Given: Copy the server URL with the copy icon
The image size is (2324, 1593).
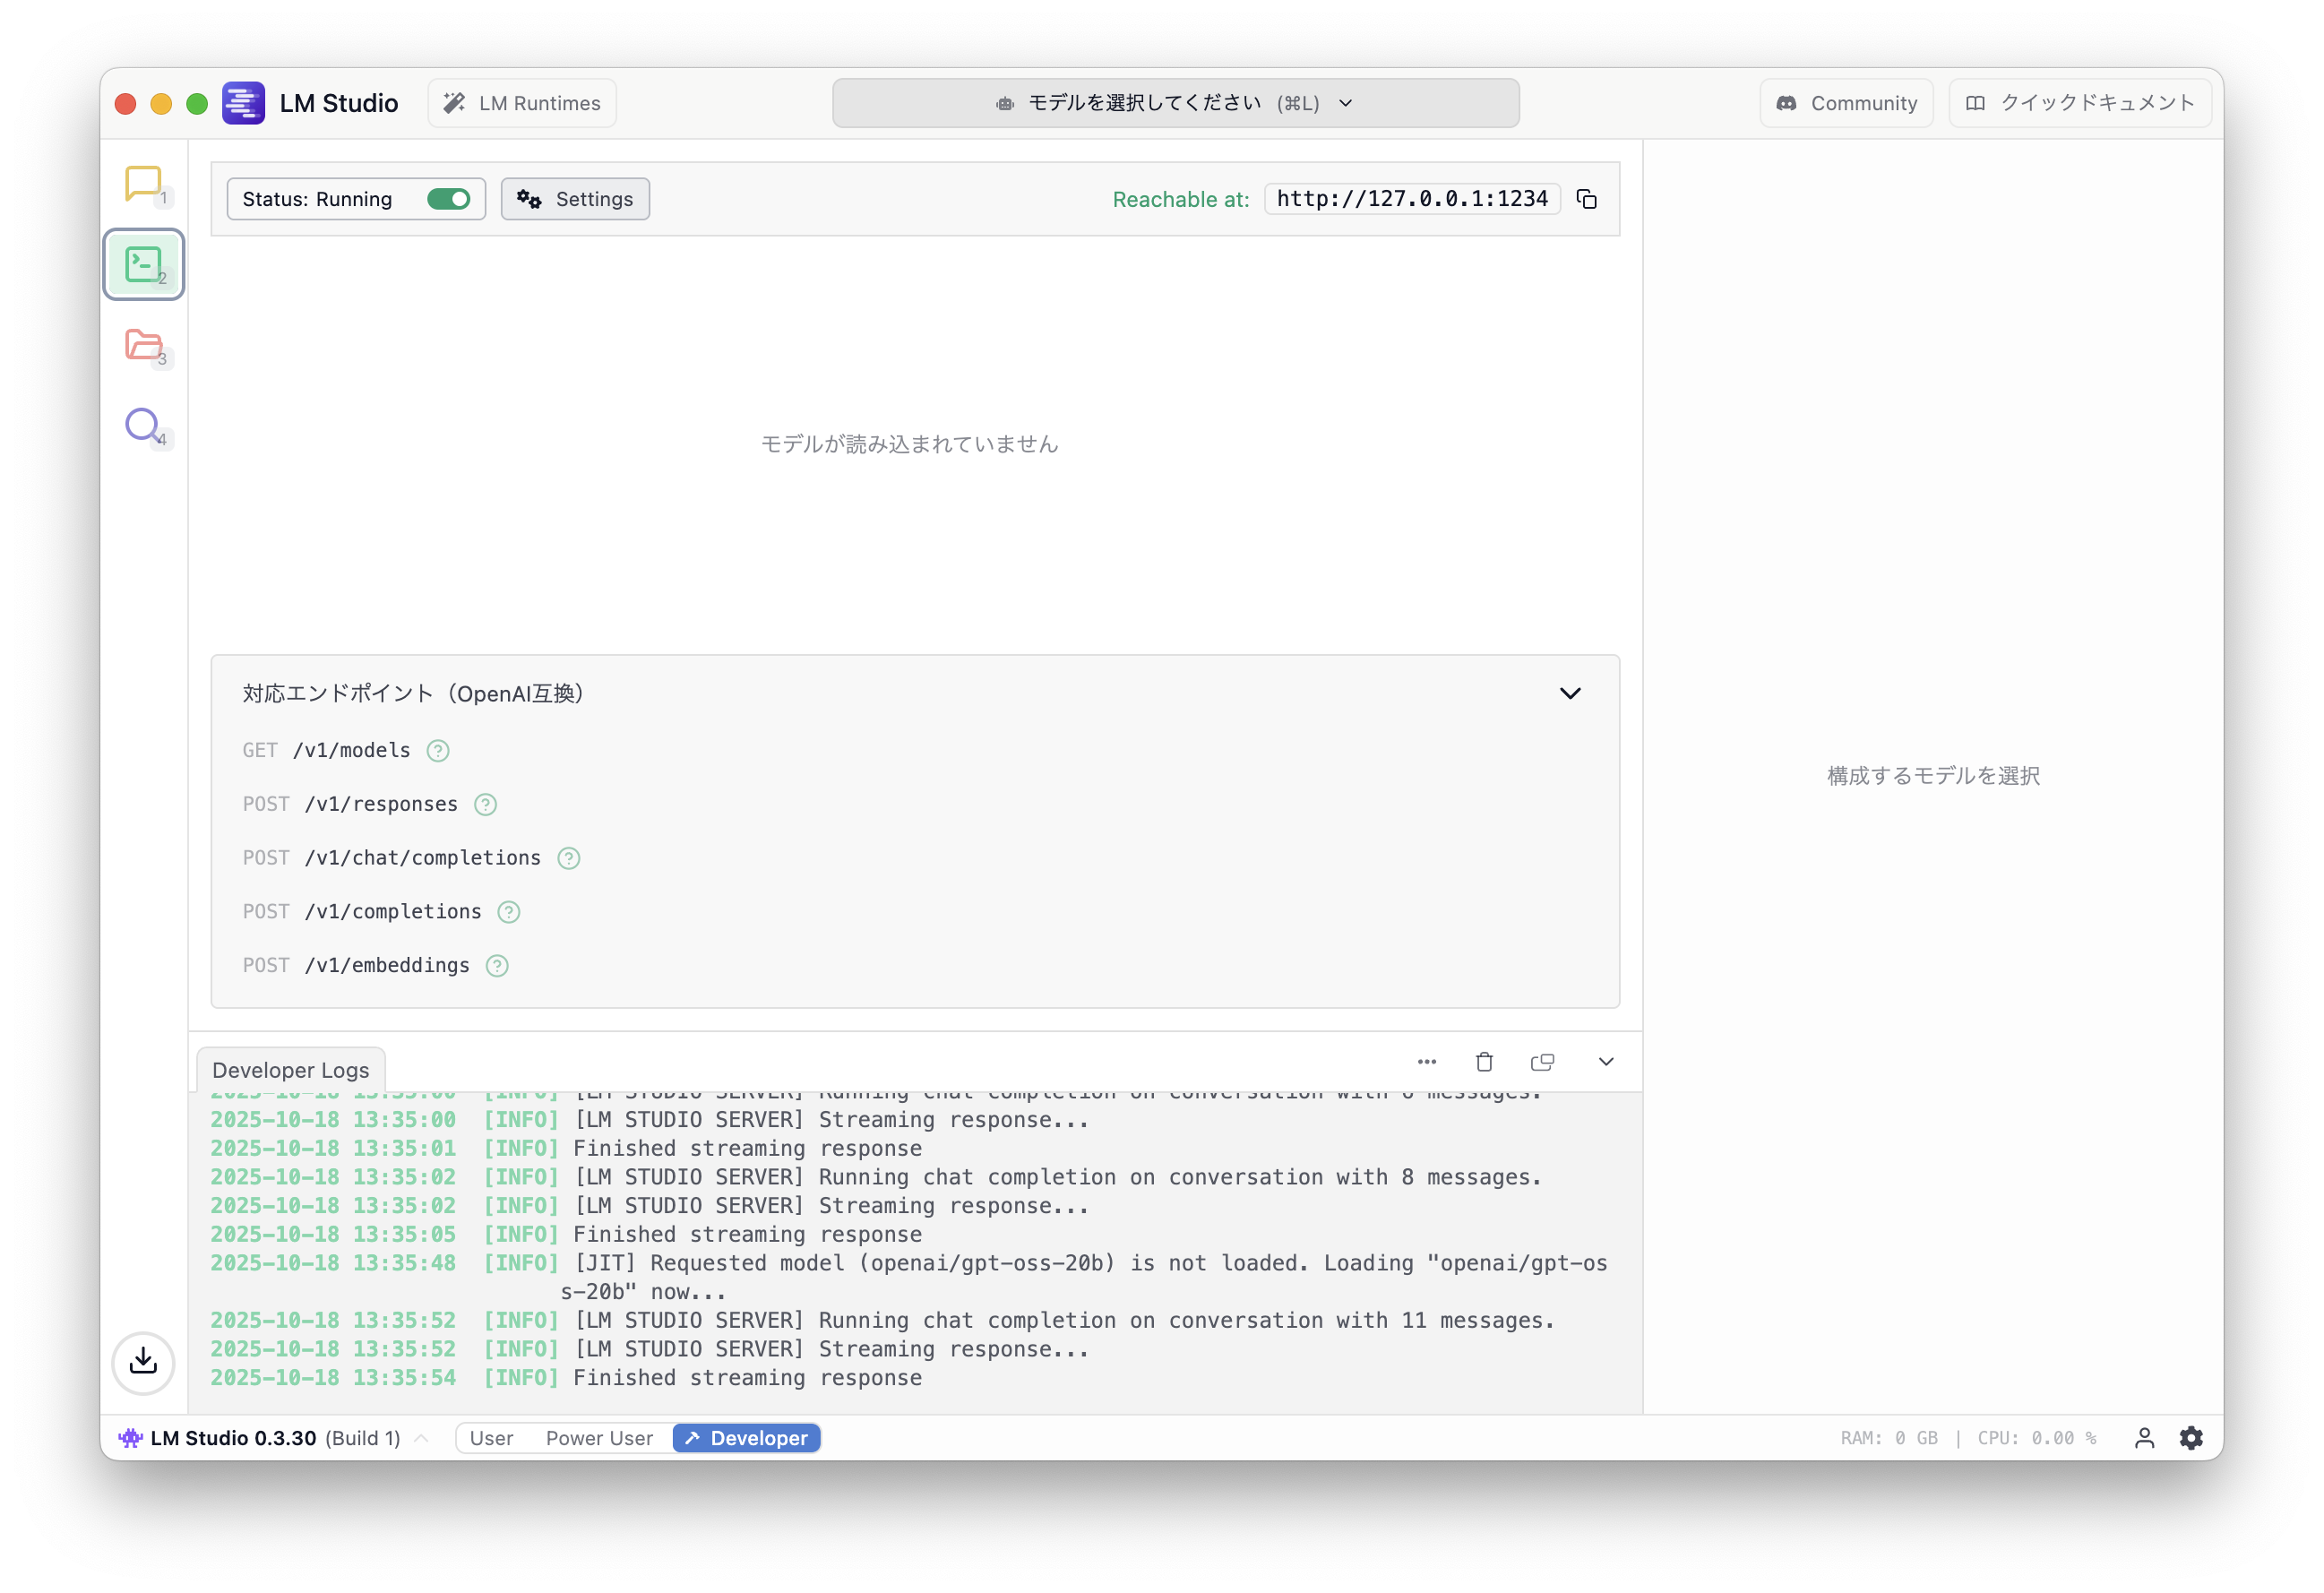Looking at the screenshot, I should coord(1586,199).
